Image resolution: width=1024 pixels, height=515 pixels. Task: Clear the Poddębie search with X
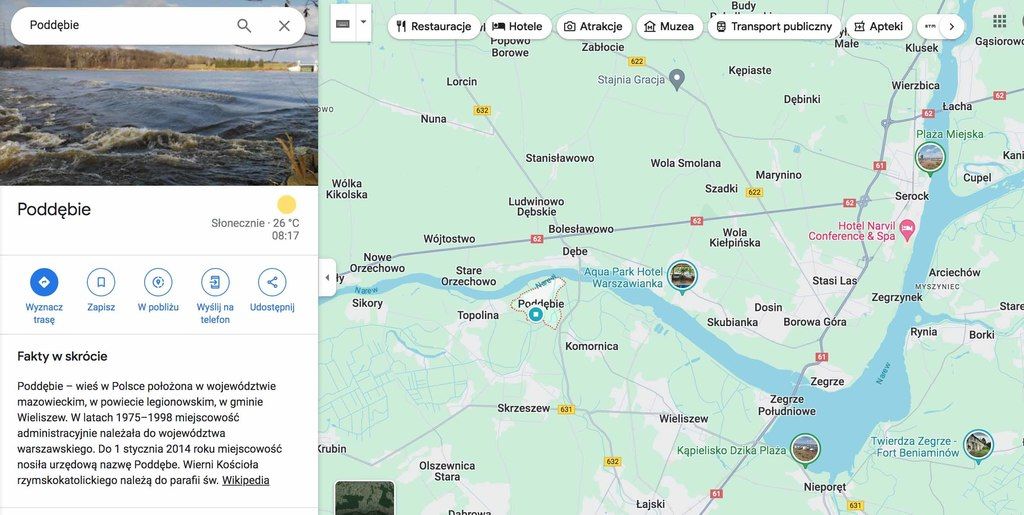[284, 25]
